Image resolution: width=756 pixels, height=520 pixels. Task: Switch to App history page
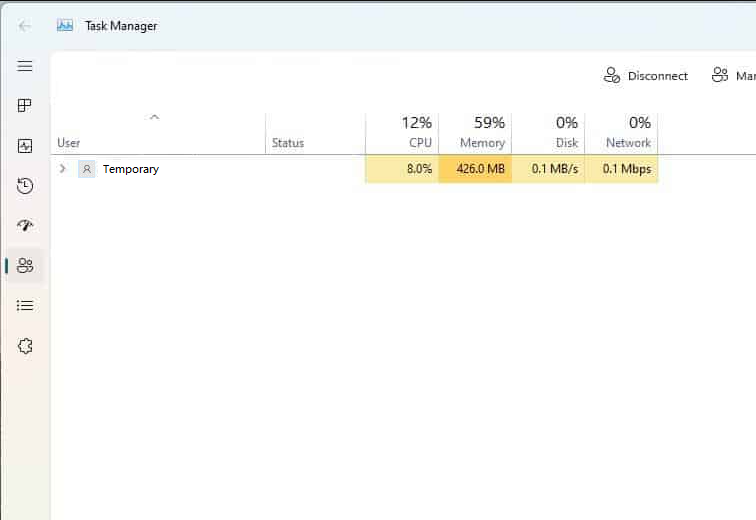[x=25, y=186]
